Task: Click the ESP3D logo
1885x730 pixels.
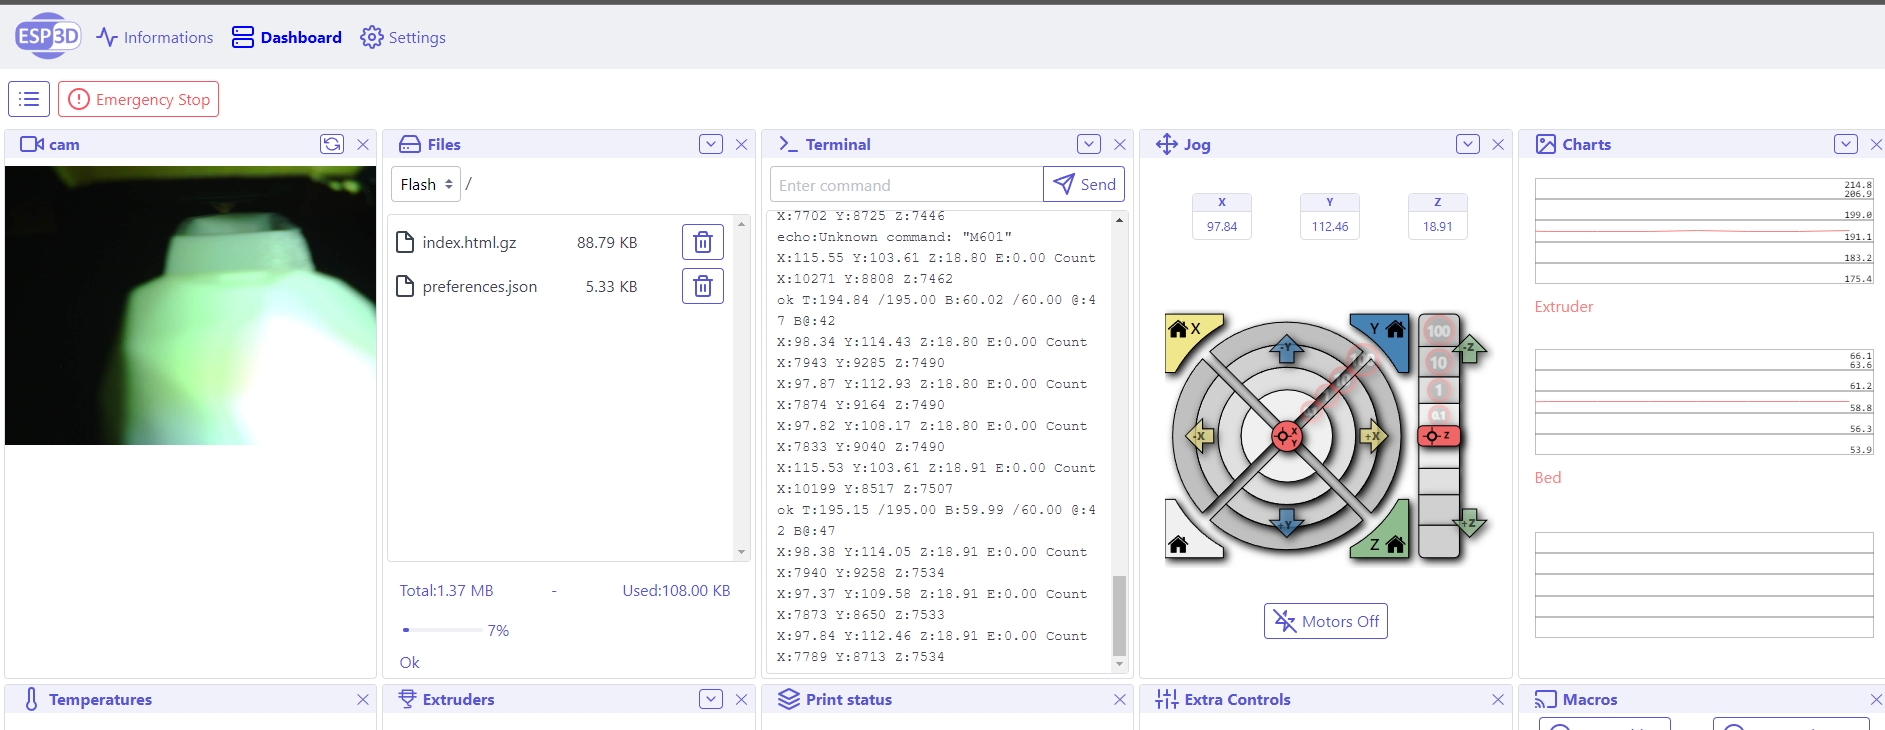Action: click(x=47, y=37)
